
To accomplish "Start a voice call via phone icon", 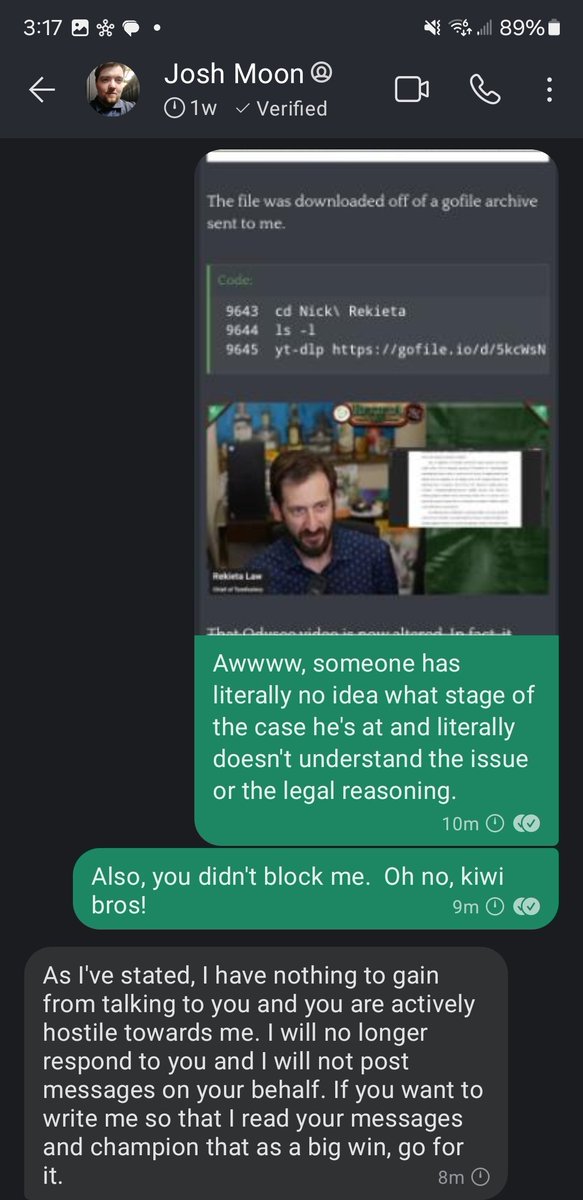I will [484, 90].
